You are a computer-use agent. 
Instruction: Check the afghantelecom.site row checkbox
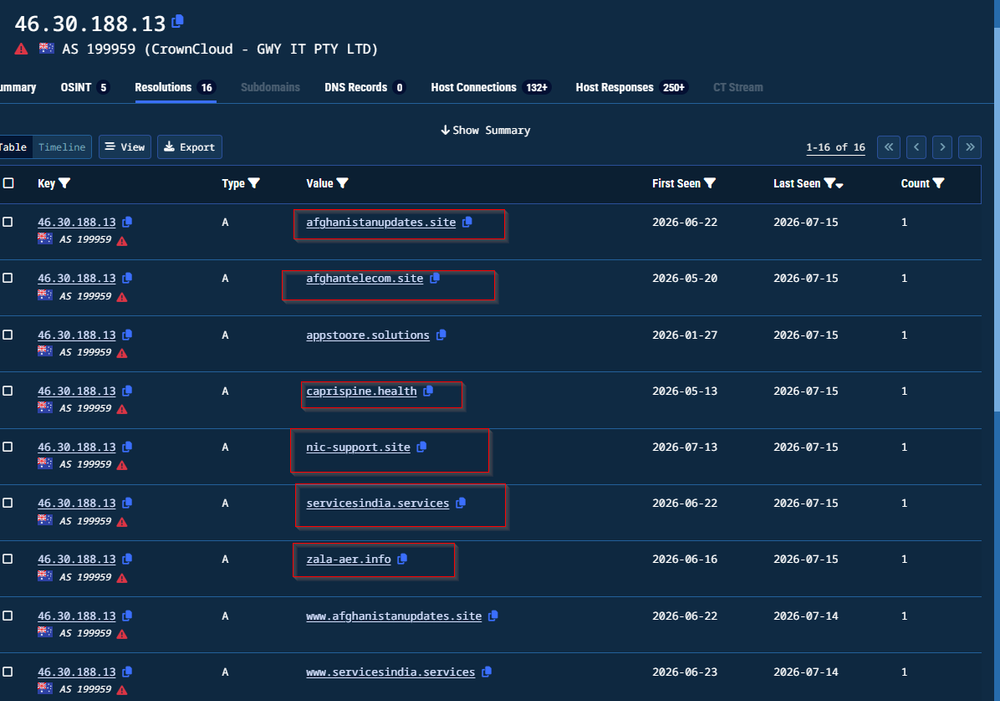click(x=8, y=278)
